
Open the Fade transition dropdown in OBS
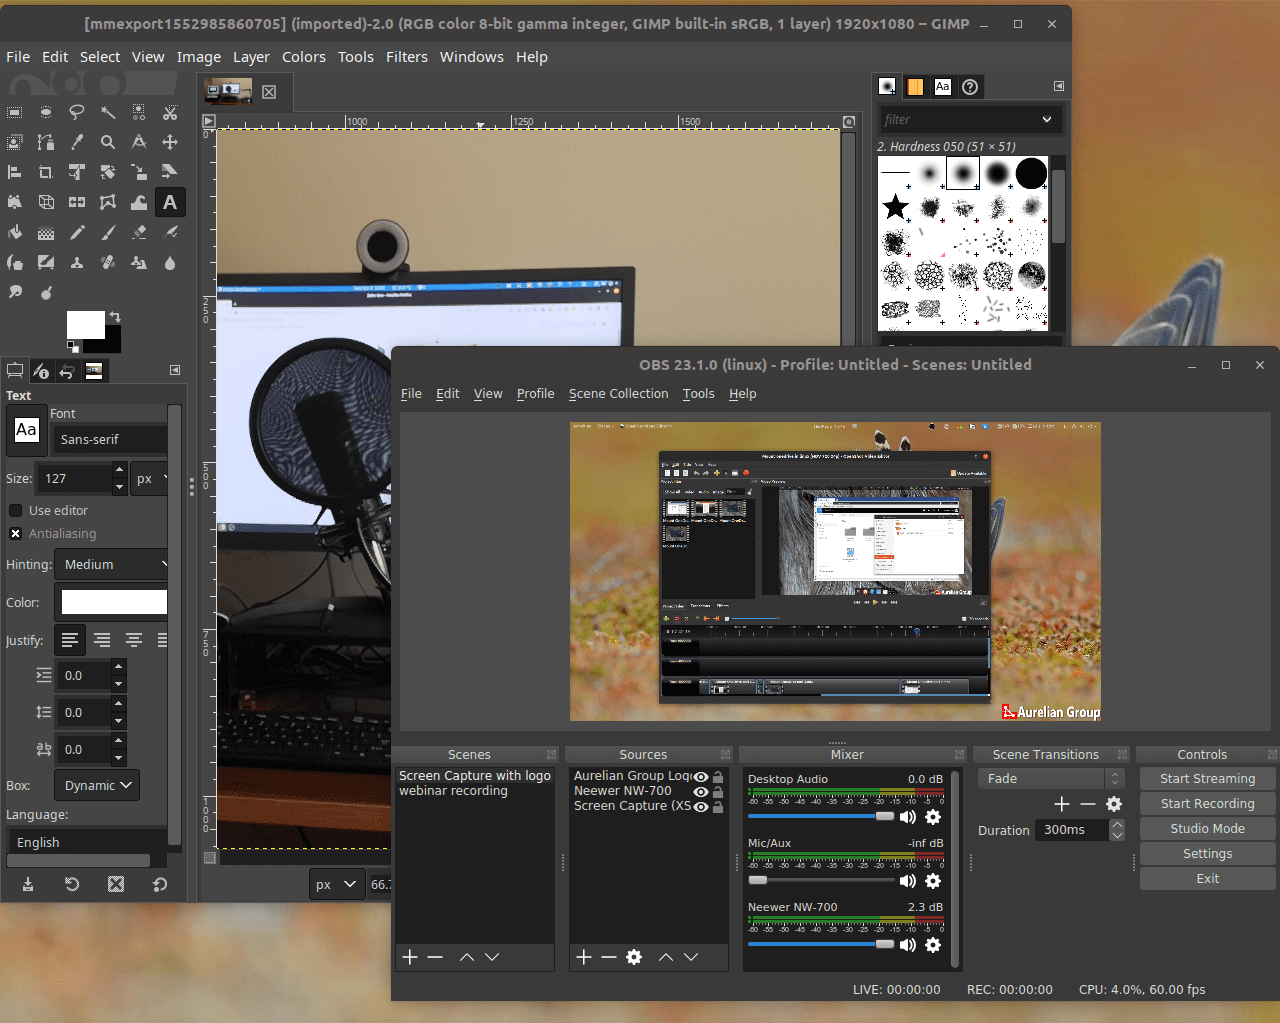click(x=1051, y=779)
